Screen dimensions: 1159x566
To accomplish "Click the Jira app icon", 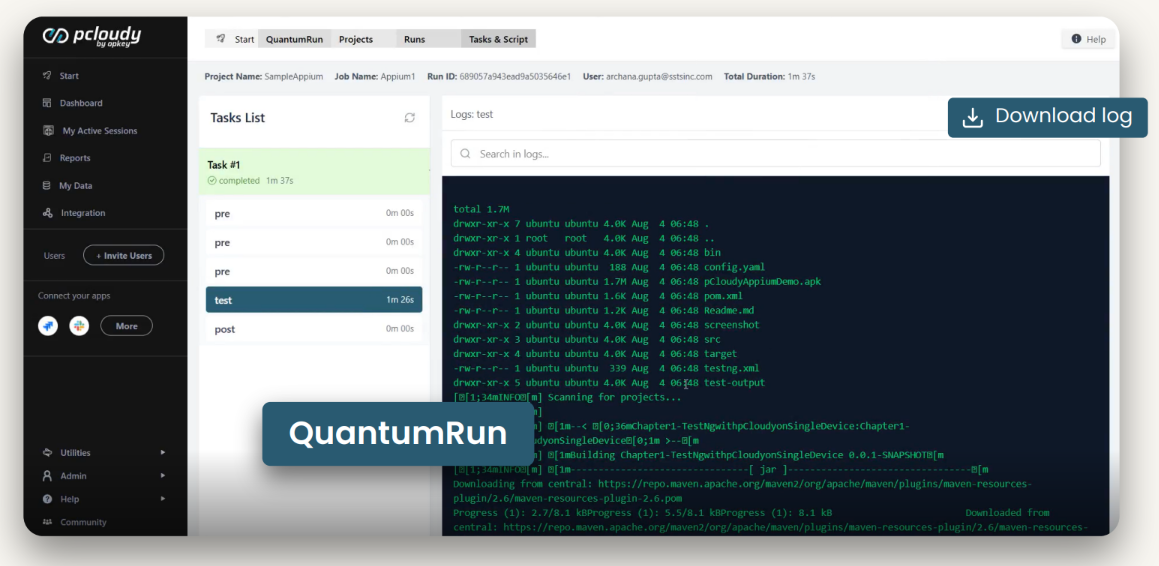I will pos(48,326).
